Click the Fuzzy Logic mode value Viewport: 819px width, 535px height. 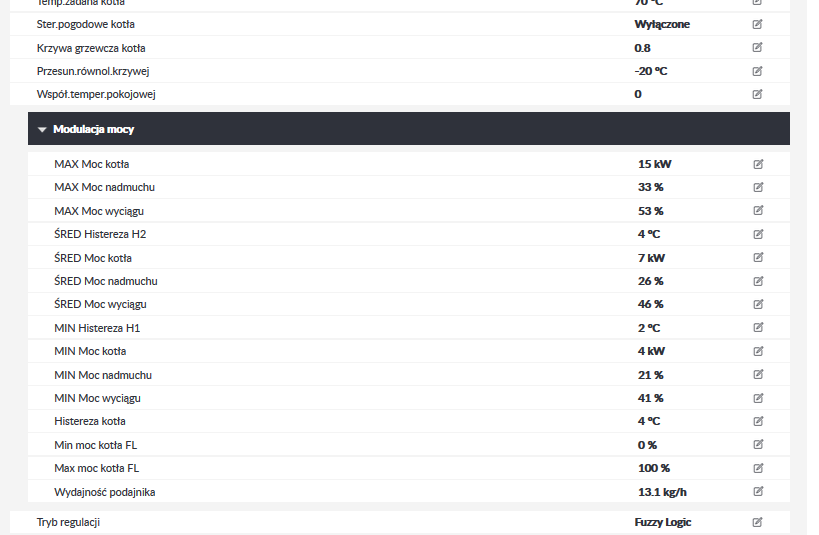(x=663, y=522)
